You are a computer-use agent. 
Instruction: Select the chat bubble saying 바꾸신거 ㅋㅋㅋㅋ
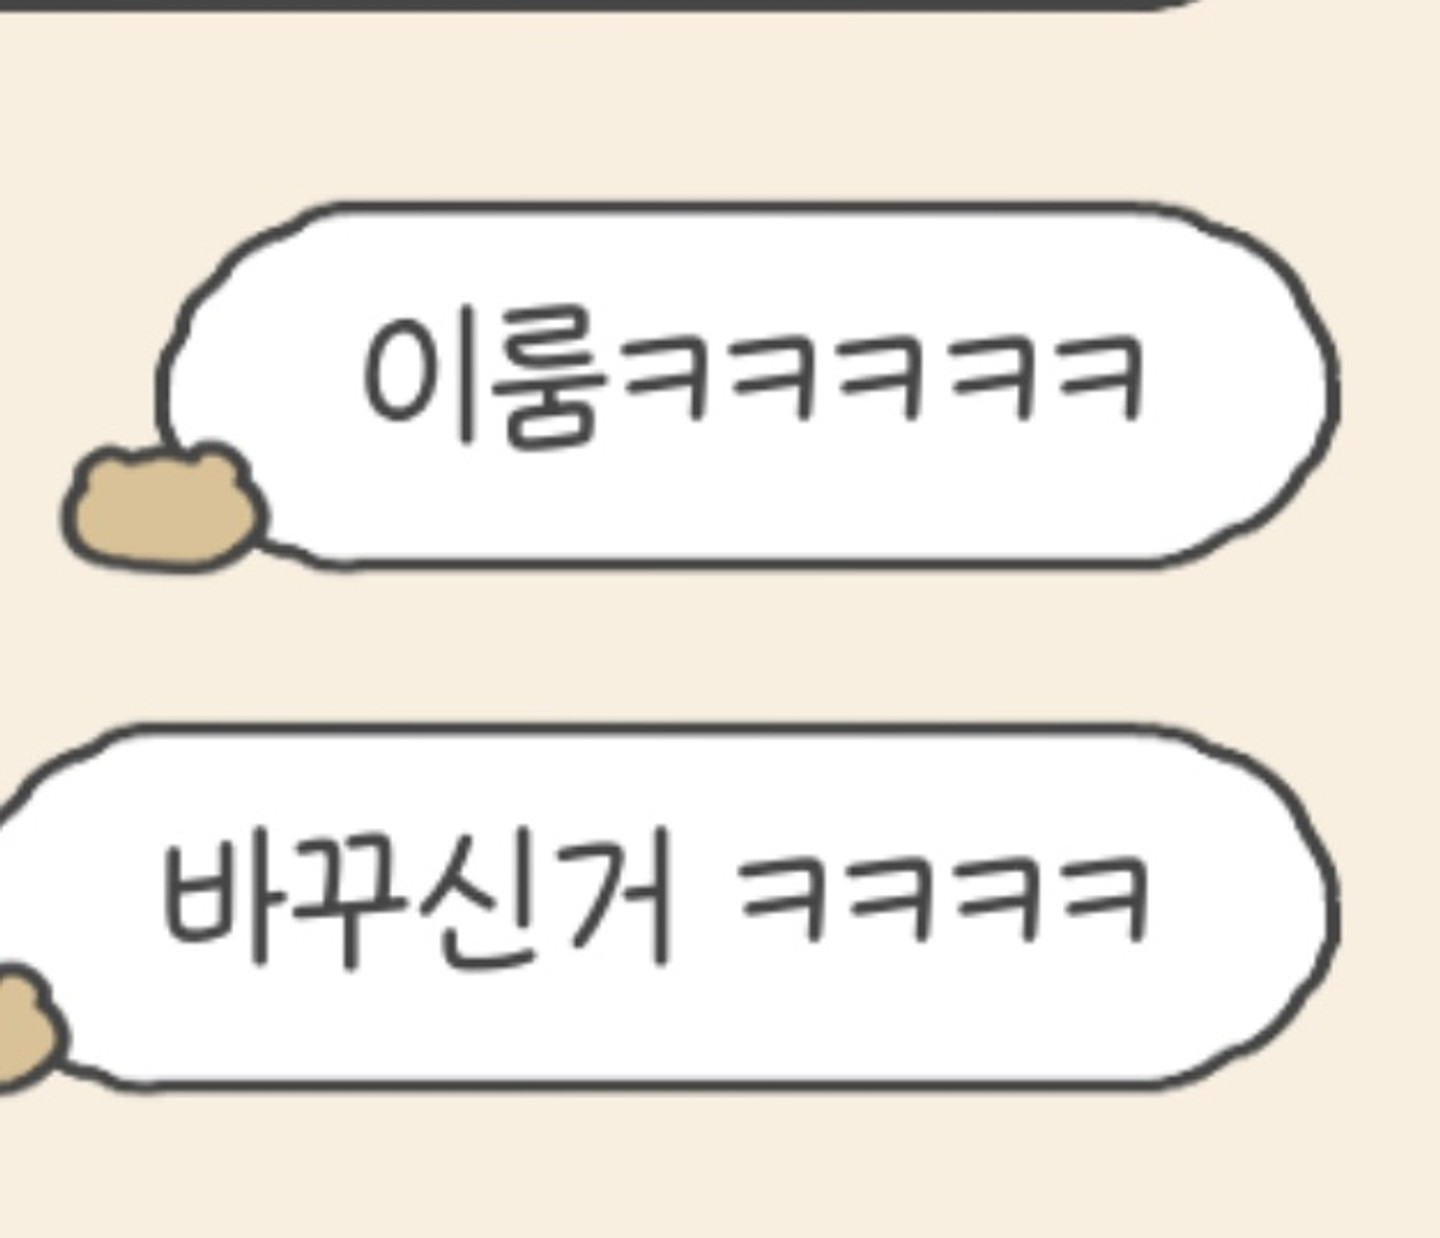pos(668,906)
